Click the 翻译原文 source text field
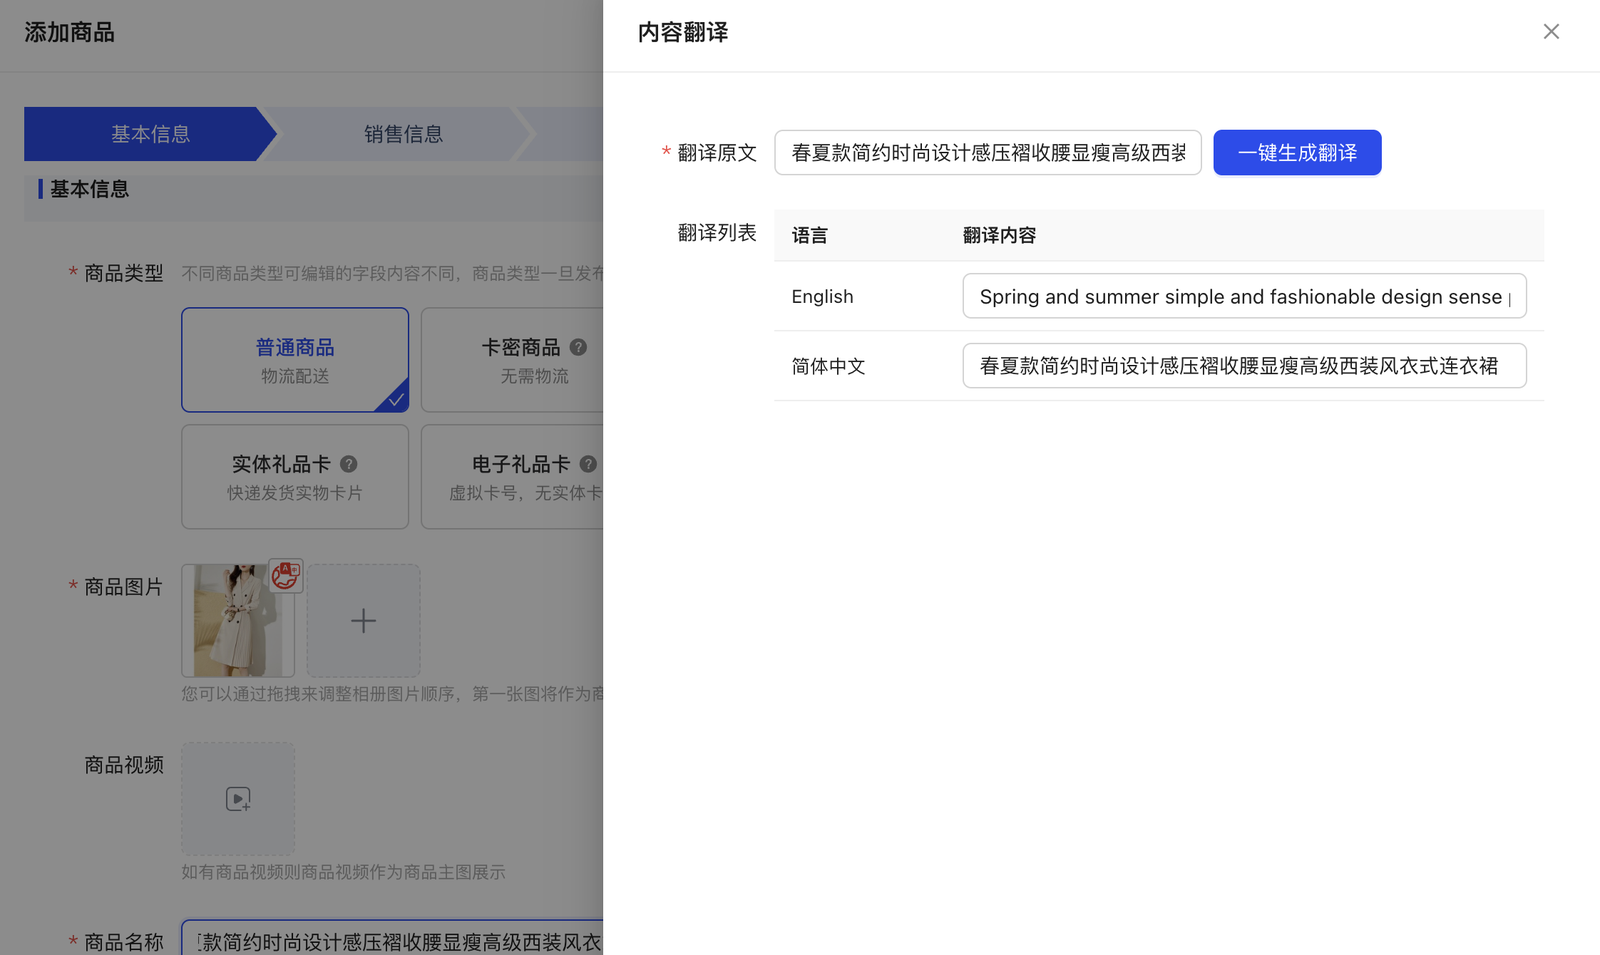The width and height of the screenshot is (1600, 955). pyautogui.click(x=987, y=153)
